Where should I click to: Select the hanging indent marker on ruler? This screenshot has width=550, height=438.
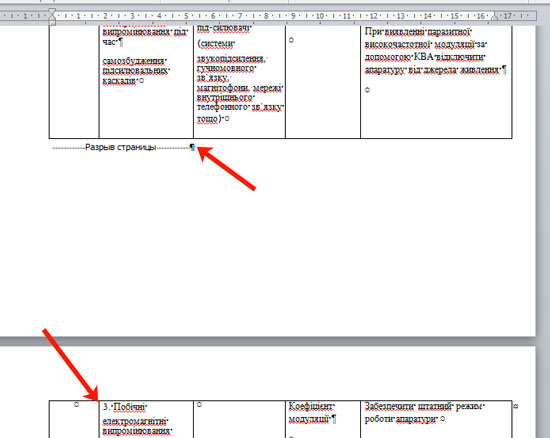(x=52, y=18)
